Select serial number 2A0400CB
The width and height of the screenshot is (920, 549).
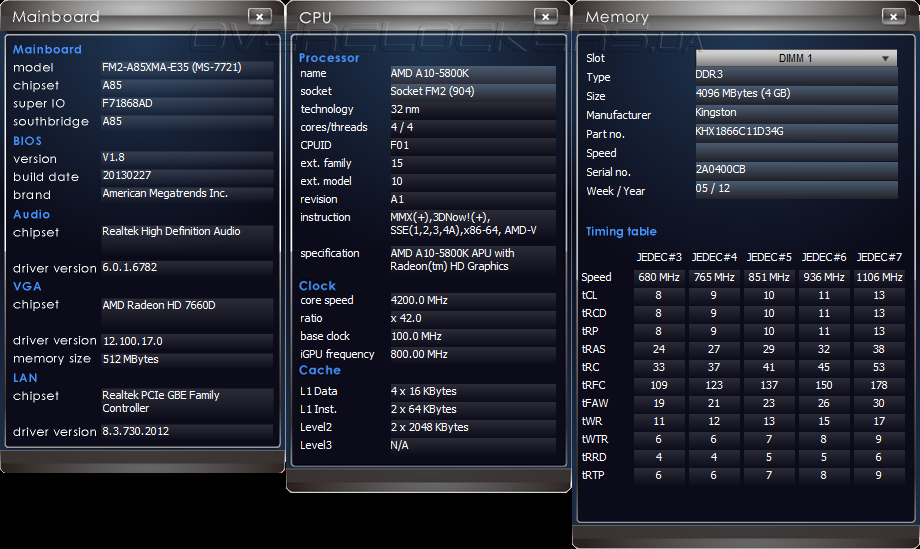click(796, 170)
